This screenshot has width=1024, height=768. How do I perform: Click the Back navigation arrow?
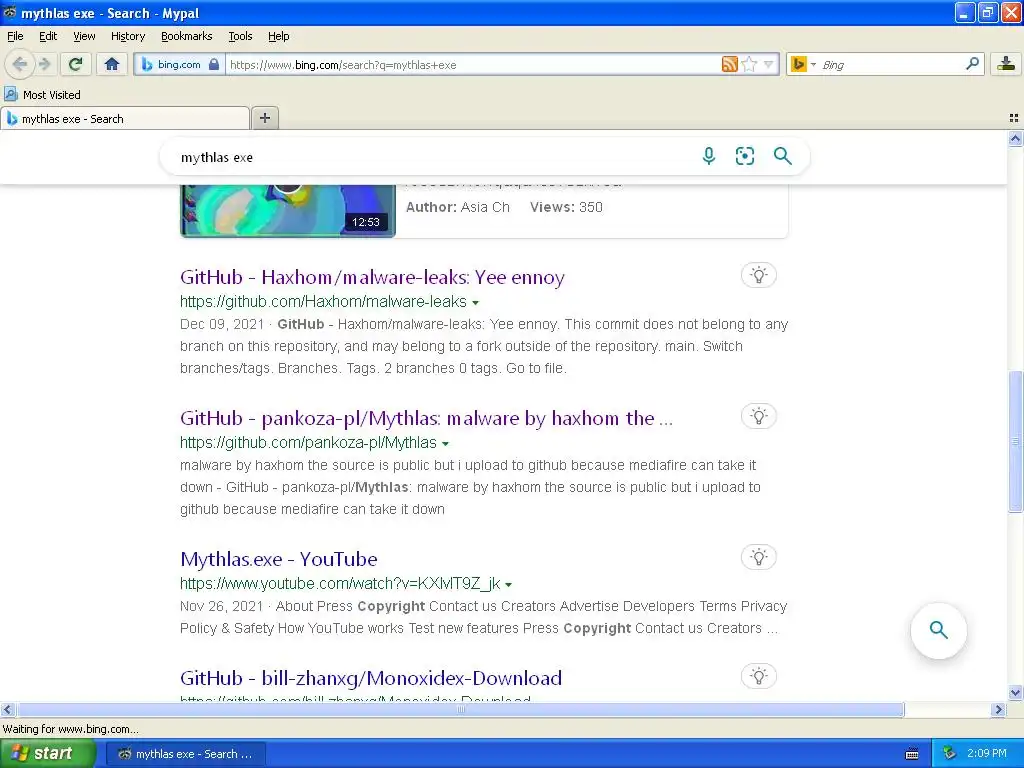click(x=20, y=64)
